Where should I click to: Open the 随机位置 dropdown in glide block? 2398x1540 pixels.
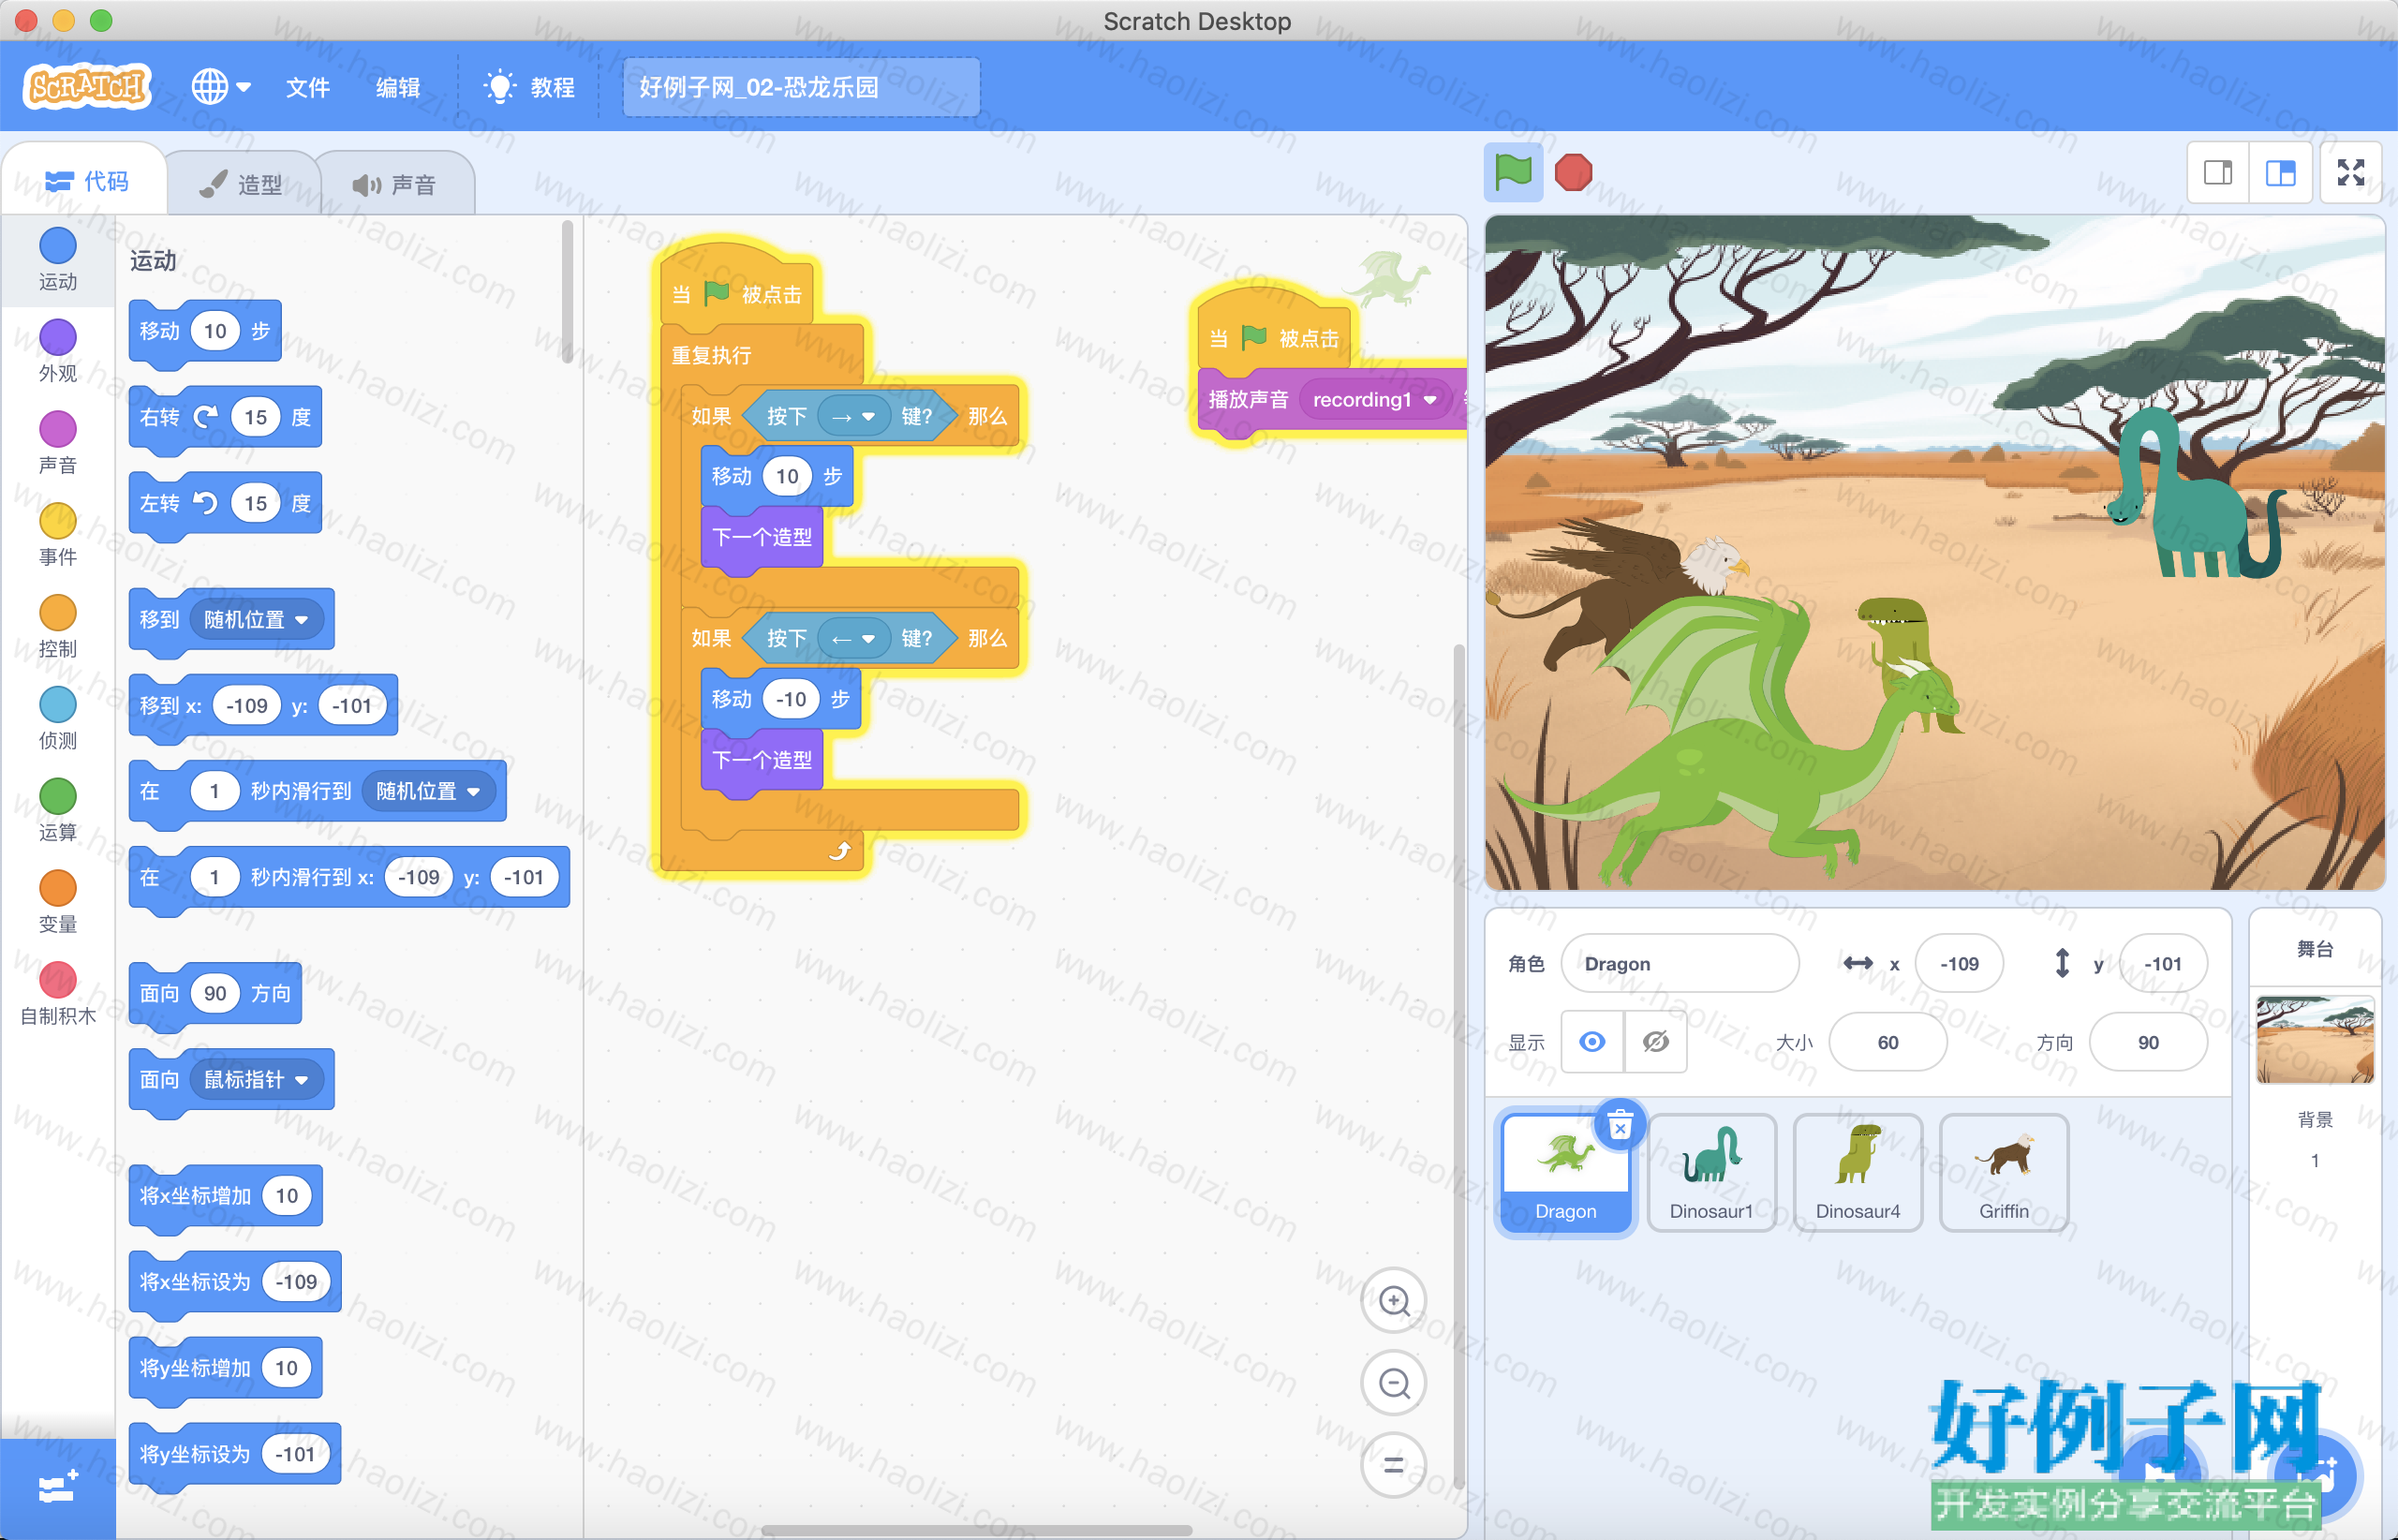428,791
